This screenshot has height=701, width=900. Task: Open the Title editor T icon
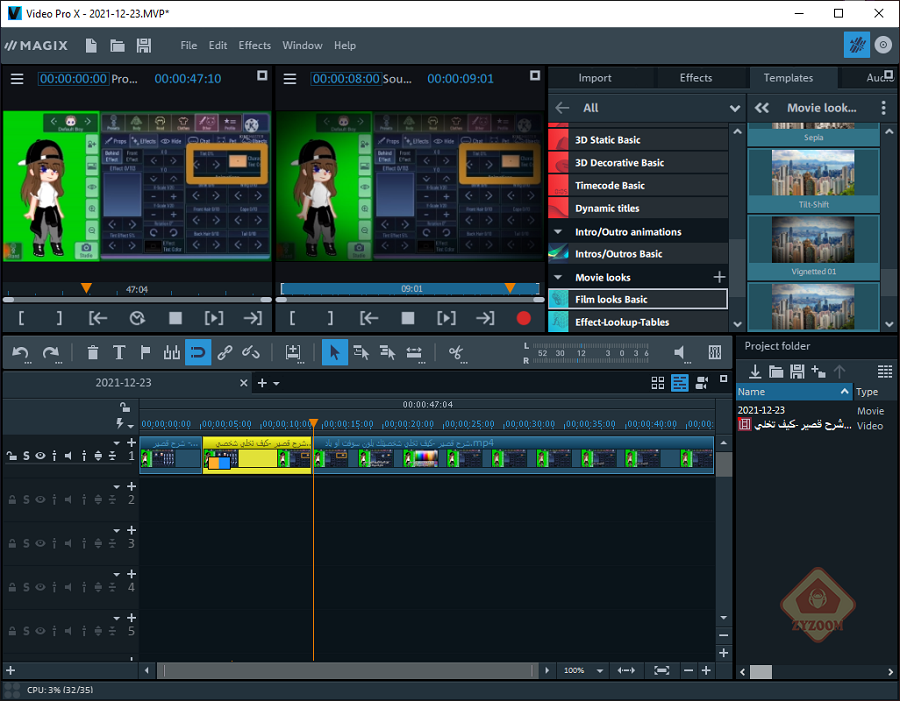pyautogui.click(x=119, y=353)
